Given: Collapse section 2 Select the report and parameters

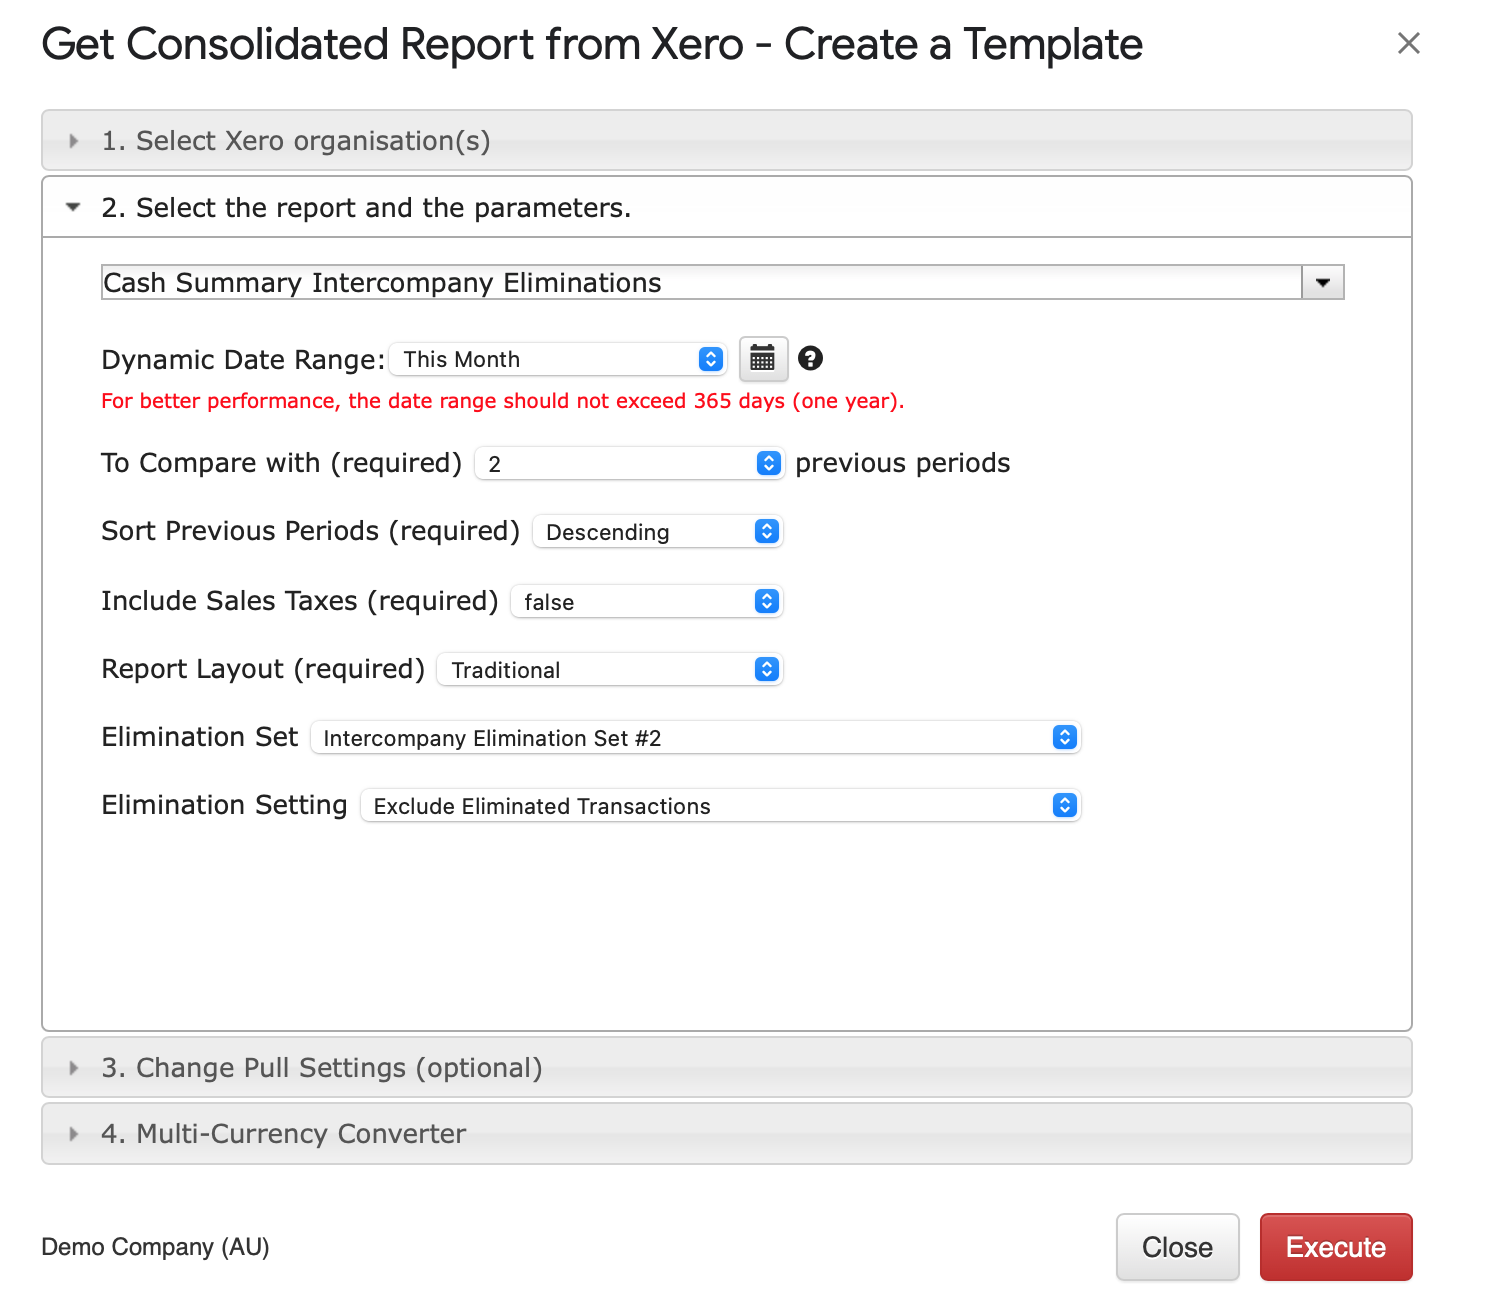Looking at the screenshot, I should pyautogui.click(x=727, y=207).
